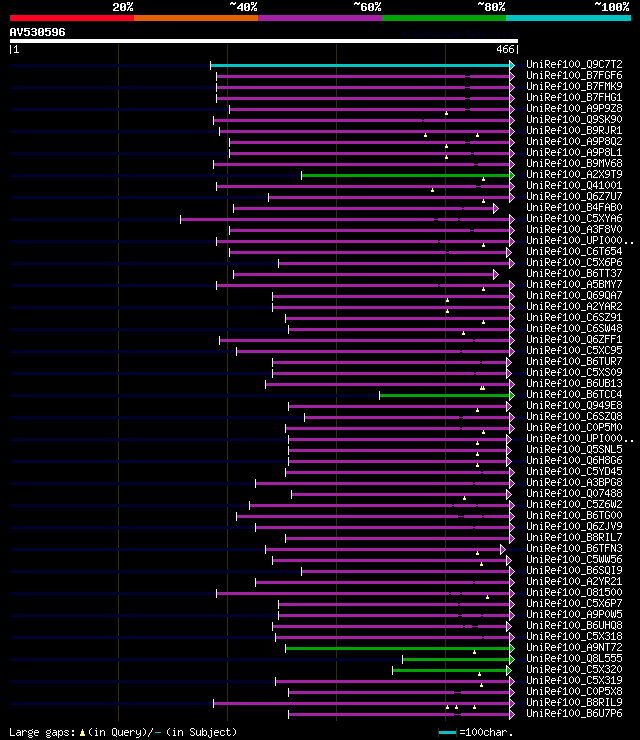Image resolution: width=640 pixels, height=740 pixels.
Task: Open hit UniRef100_B7FMK9
Action: pos(574,86)
